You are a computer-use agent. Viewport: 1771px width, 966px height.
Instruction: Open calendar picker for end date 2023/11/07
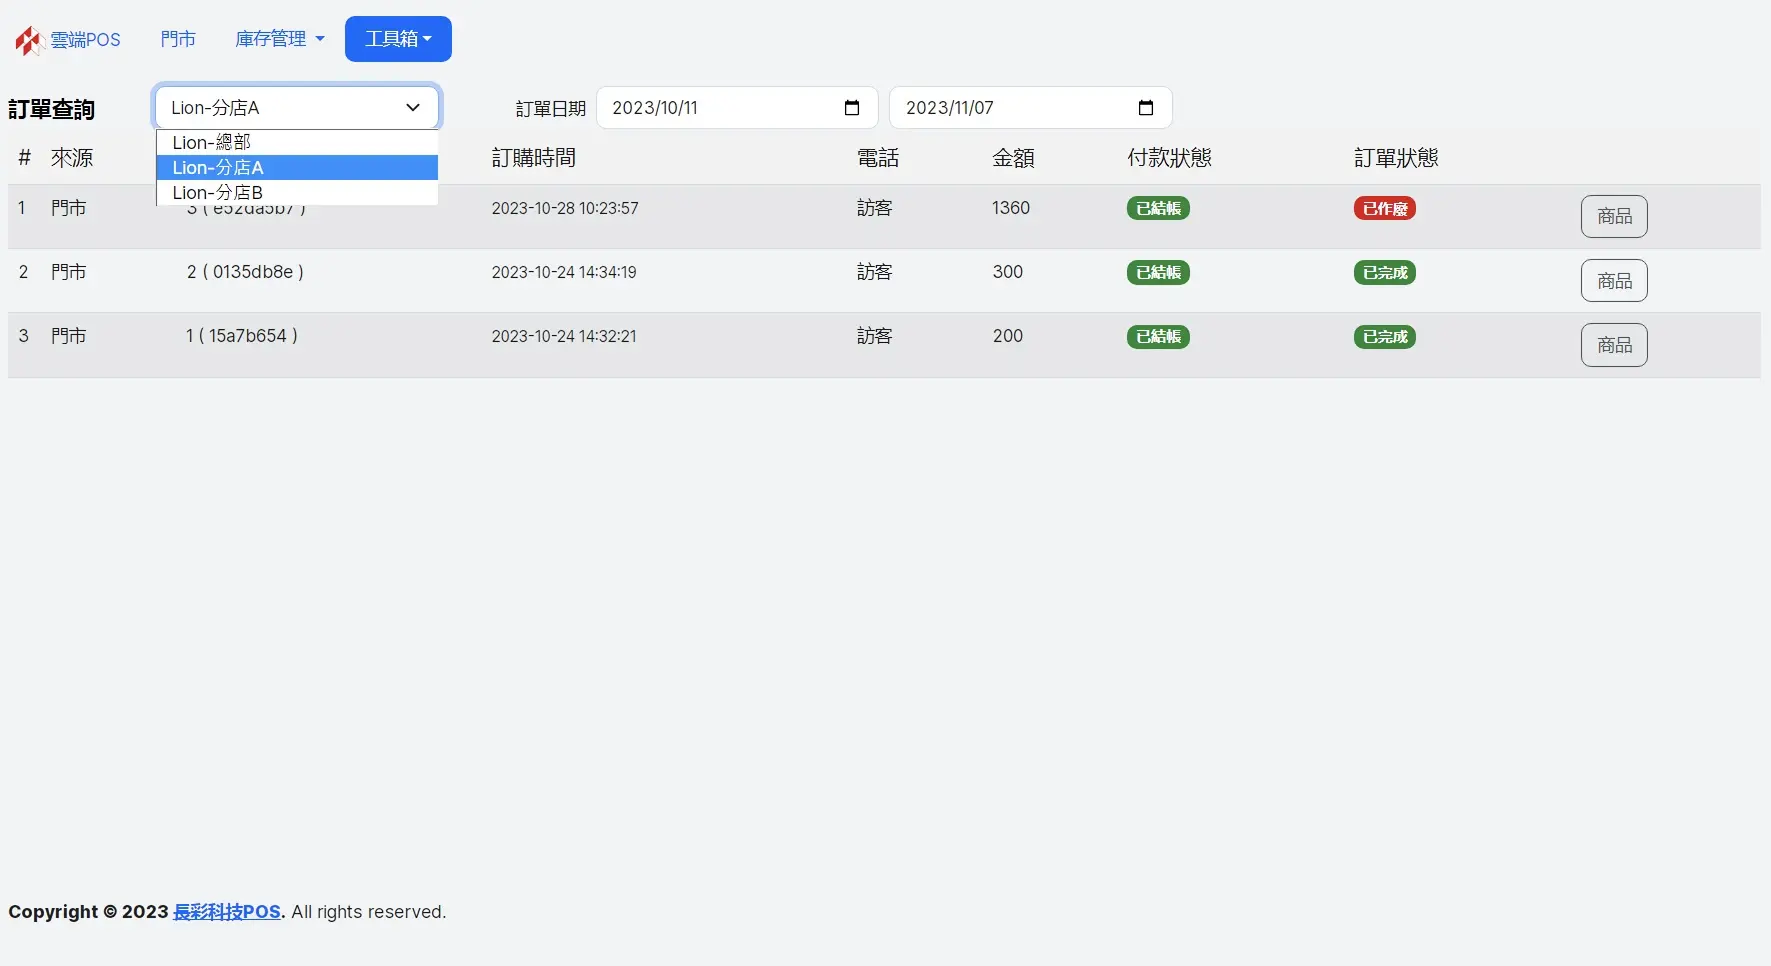pyautogui.click(x=1146, y=108)
